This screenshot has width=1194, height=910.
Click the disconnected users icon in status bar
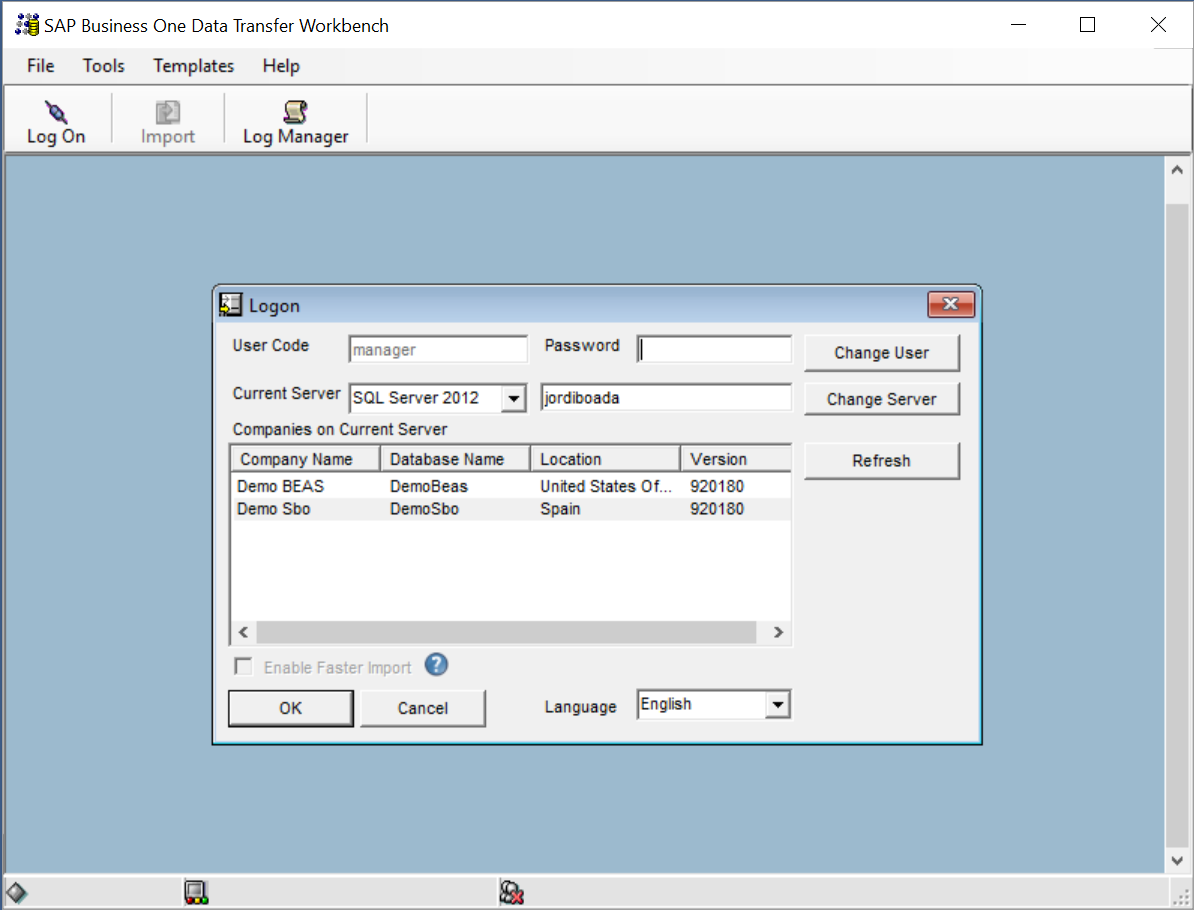pos(512,892)
